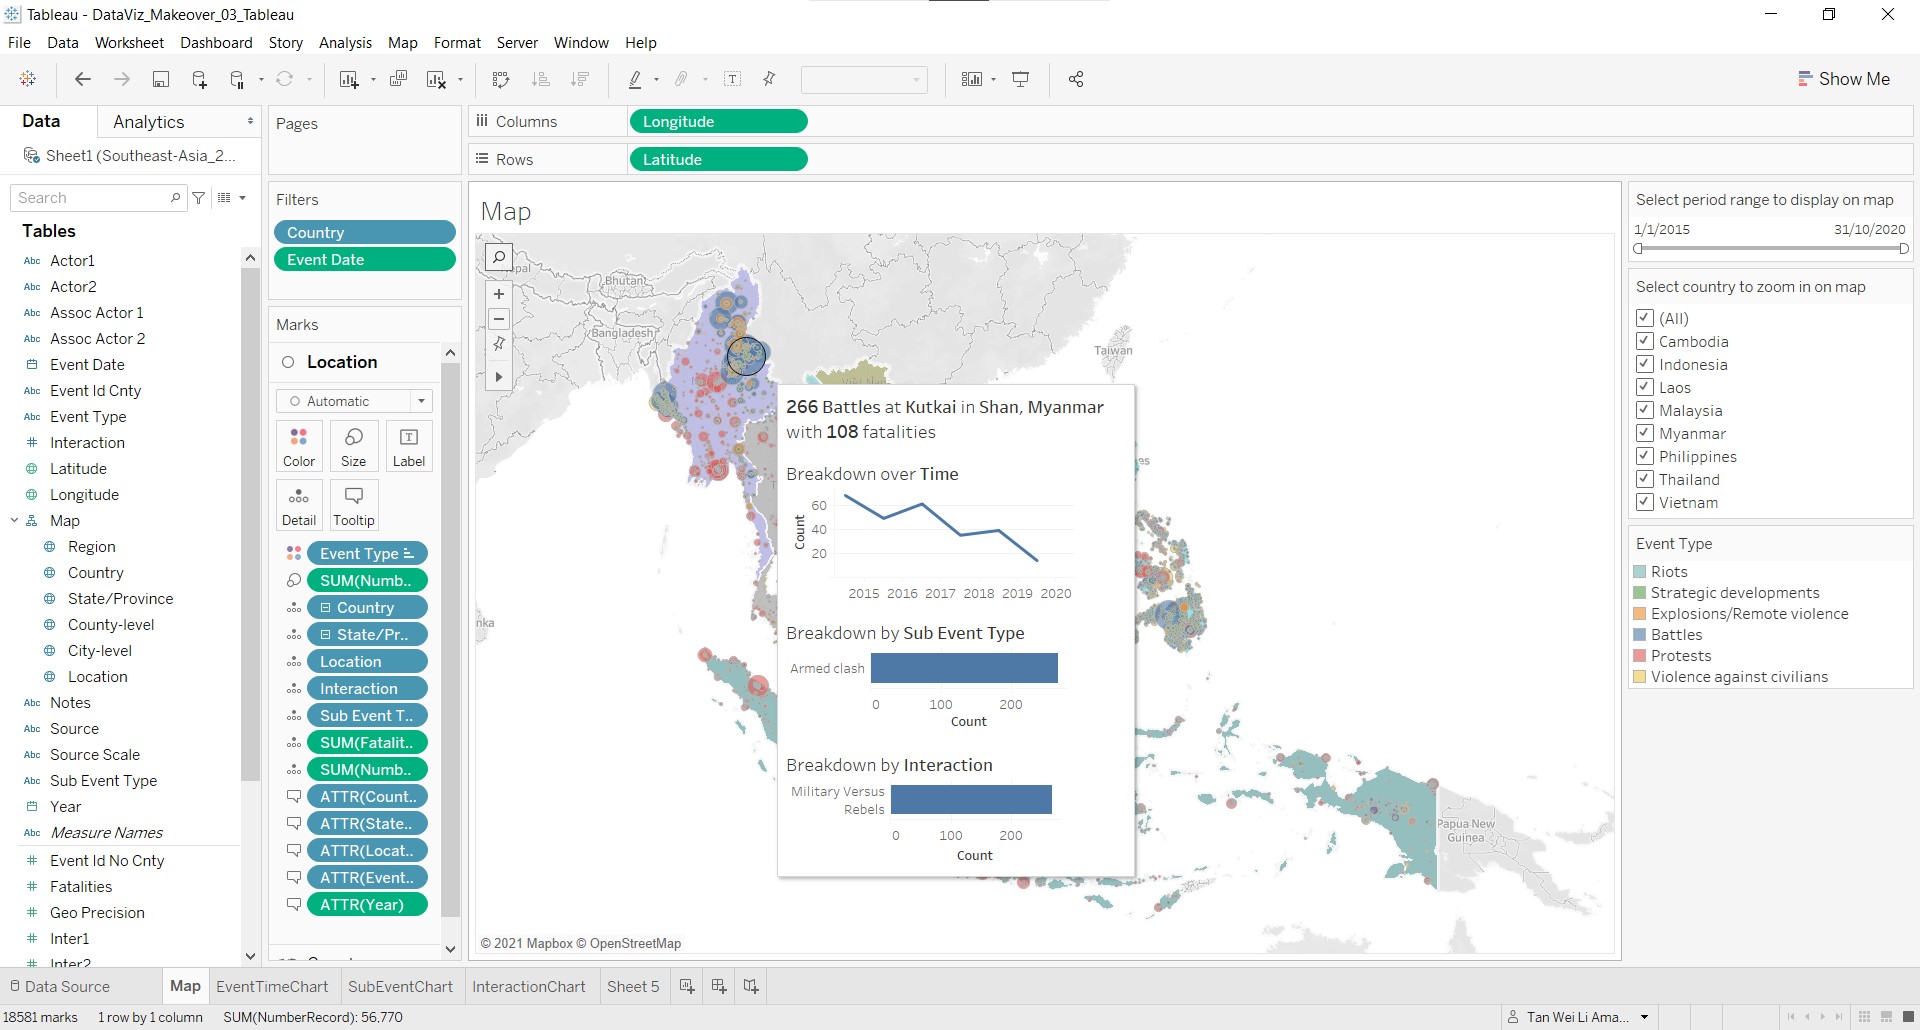The height and width of the screenshot is (1030, 1920).
Task: Open the Analysis menu
Action: [x=345, y=43]
